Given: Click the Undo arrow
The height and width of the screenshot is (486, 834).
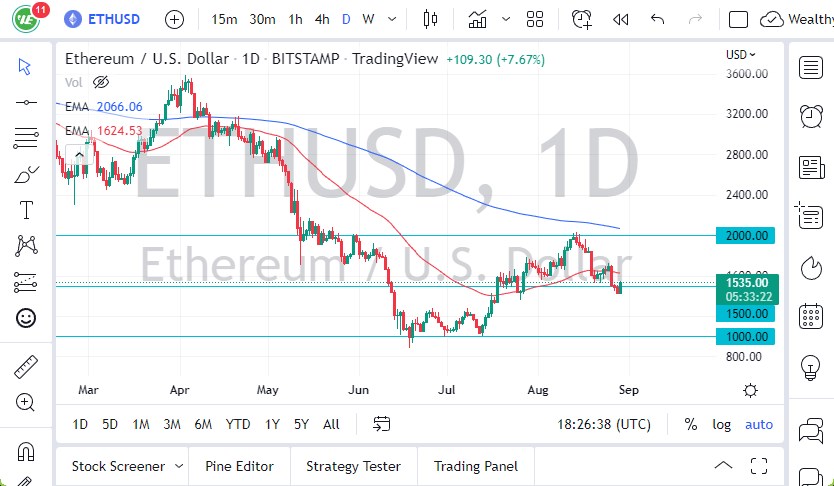Looking at the screenshot, I should (657, 19).
